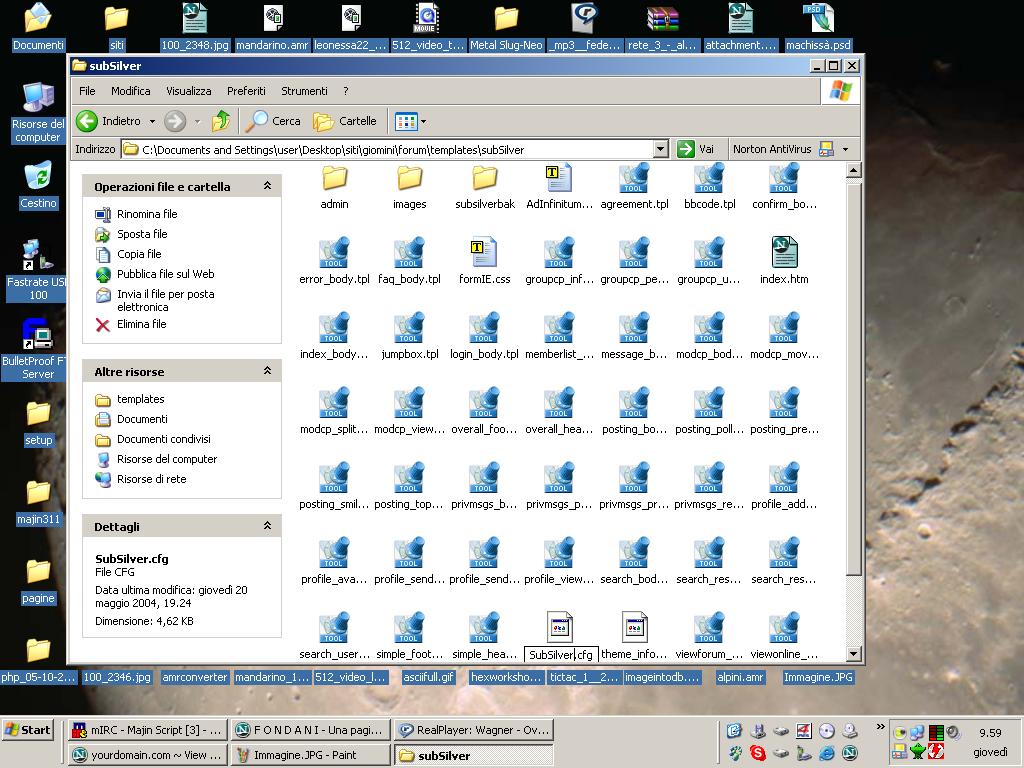Open the address bar history dropdown
1024x768 pixels.
click(660, 150)
